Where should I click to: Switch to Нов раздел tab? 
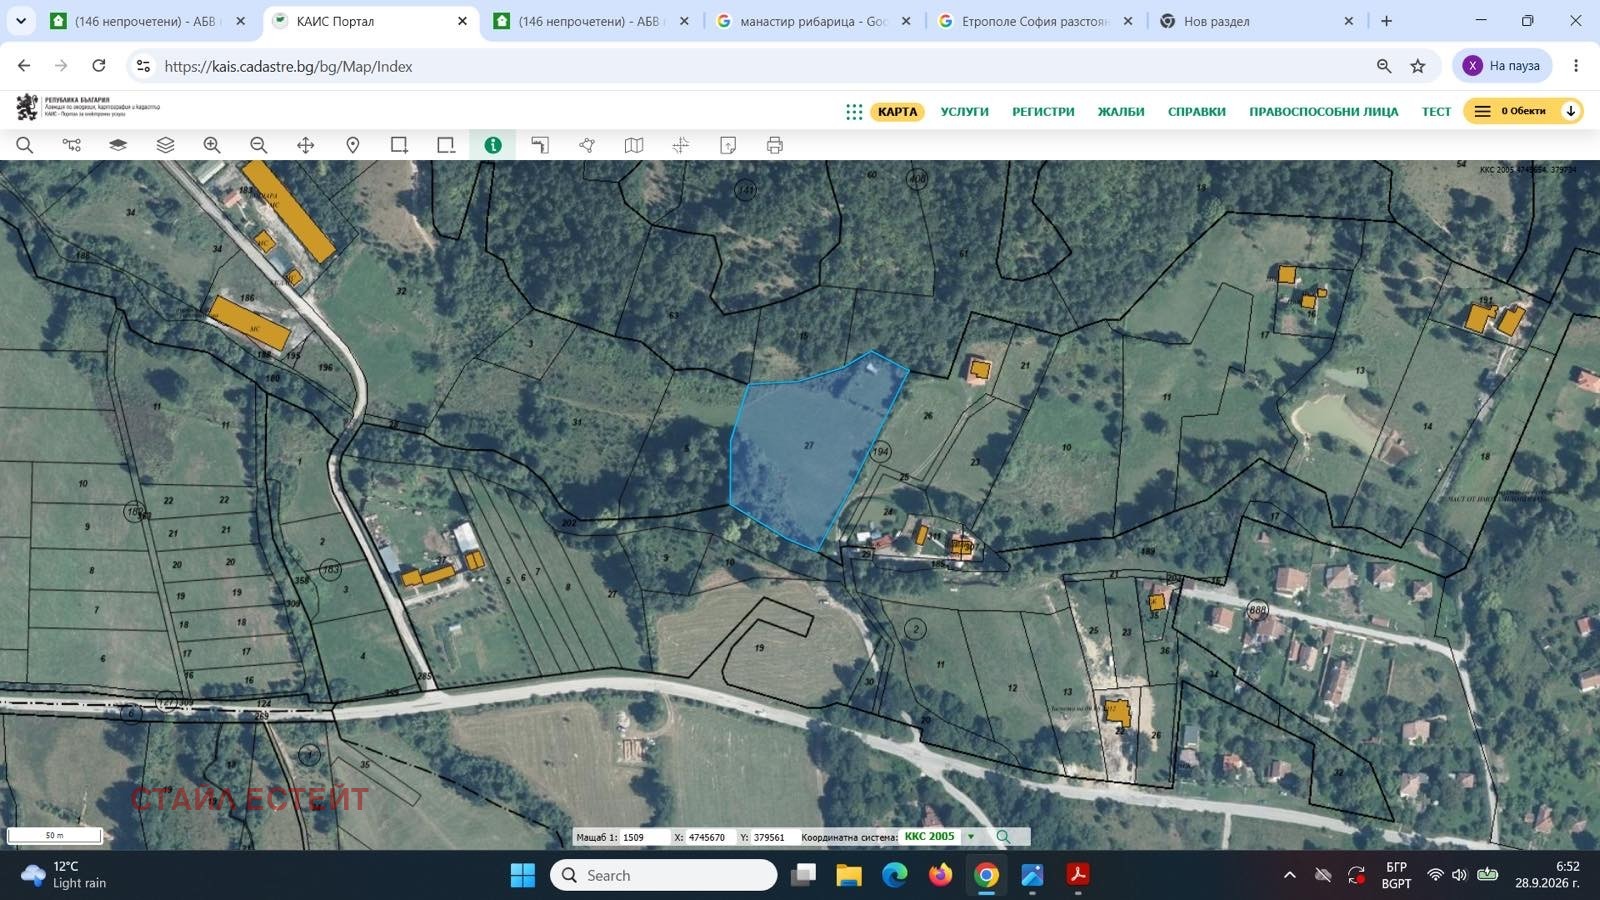(1256, 21)
